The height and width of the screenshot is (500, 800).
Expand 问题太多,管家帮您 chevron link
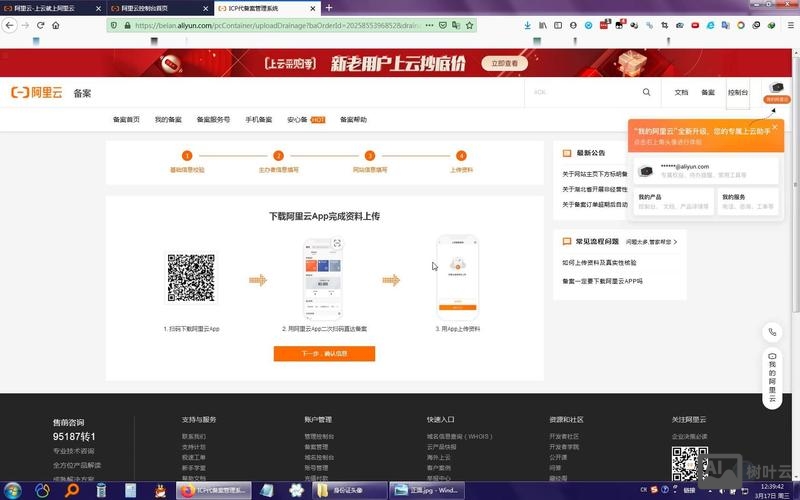[652, 242]
